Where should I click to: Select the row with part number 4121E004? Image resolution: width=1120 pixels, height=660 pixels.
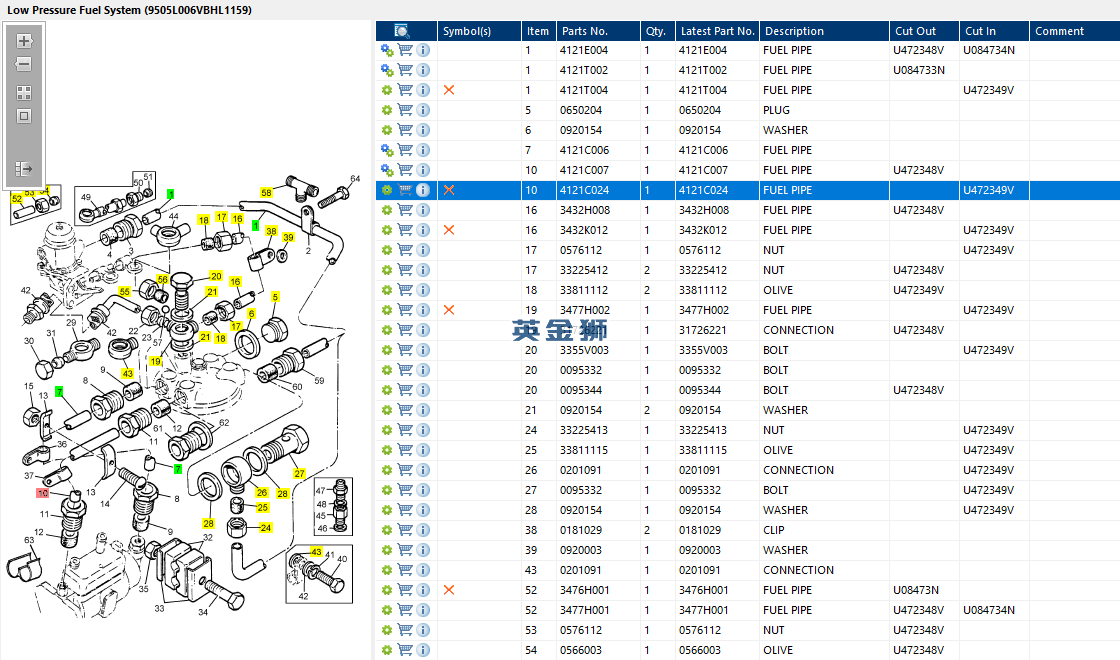[x=748, y=50]
